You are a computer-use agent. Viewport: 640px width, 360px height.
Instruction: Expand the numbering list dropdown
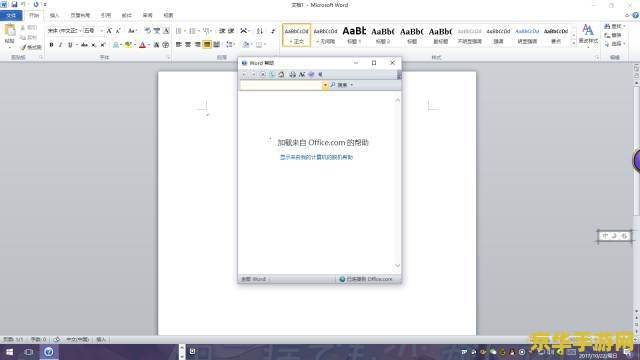(x=199, y=31)
